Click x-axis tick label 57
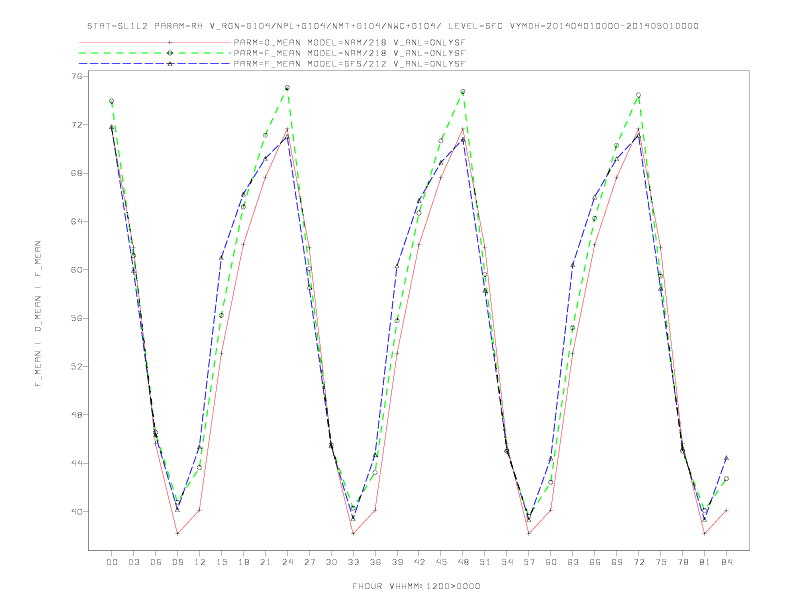This screenshot has width=792, height=612. click(529, 562)
